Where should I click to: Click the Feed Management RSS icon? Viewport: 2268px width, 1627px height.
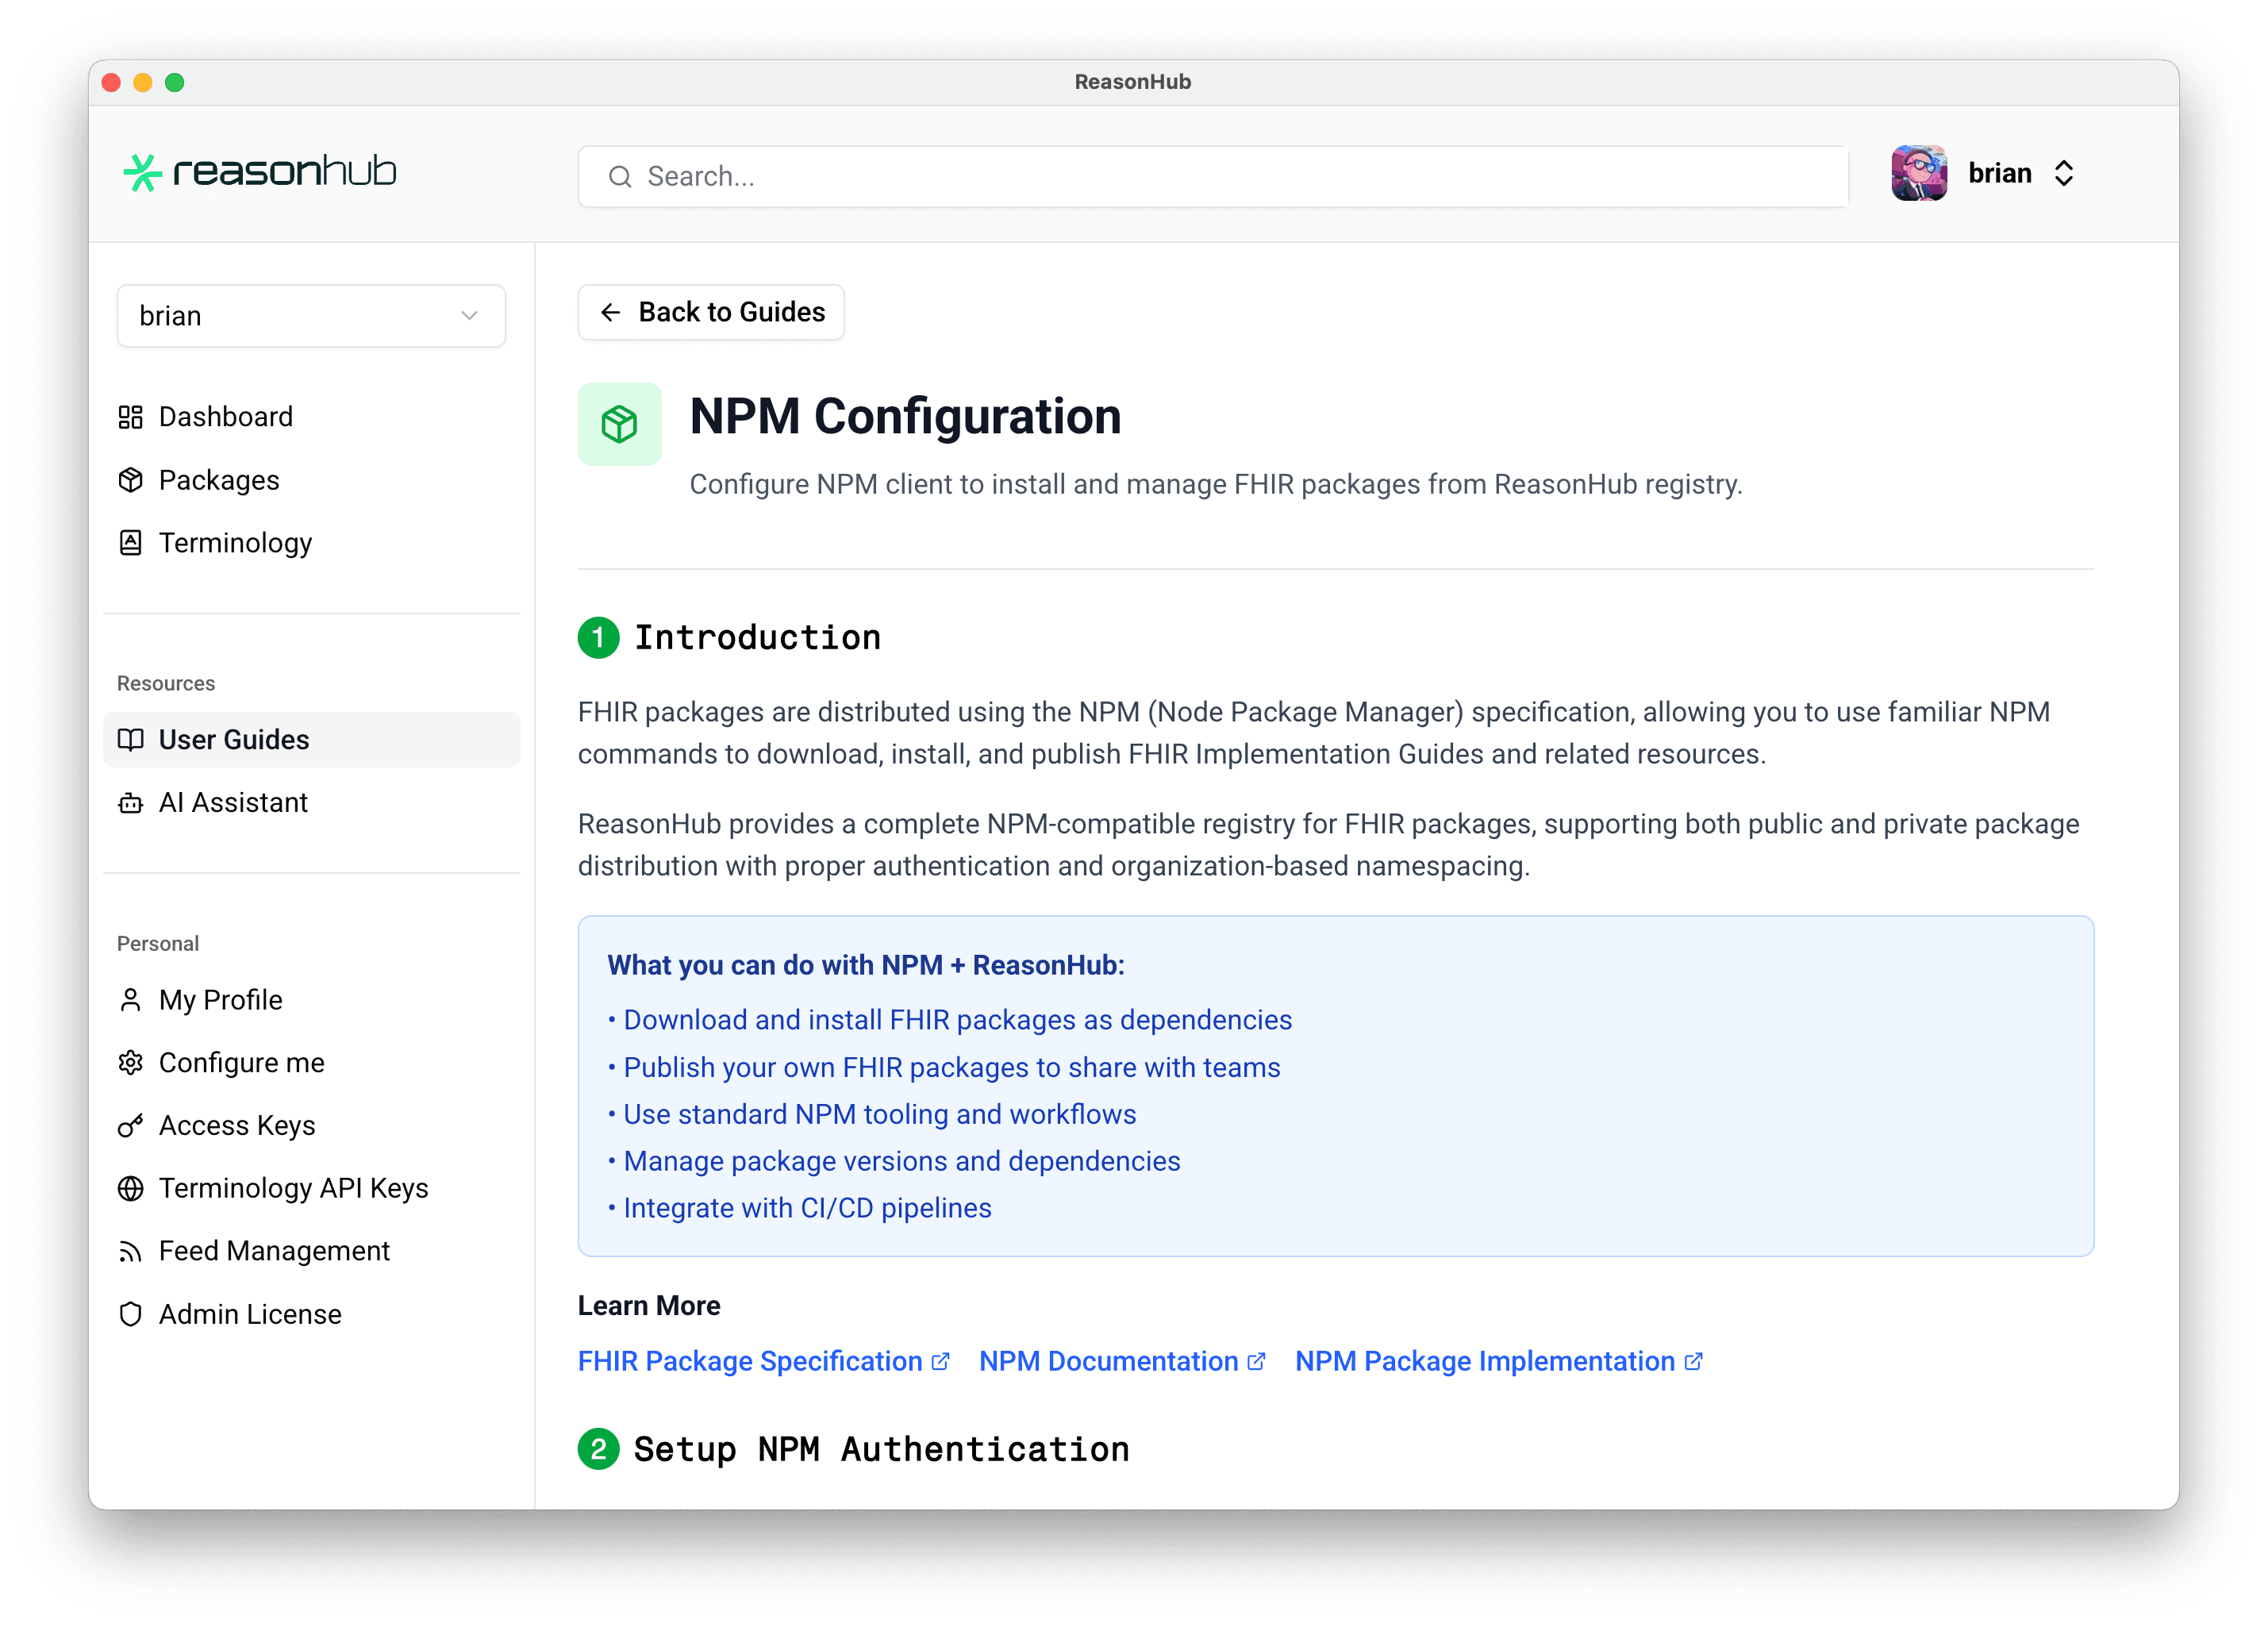click(130, 1251)
